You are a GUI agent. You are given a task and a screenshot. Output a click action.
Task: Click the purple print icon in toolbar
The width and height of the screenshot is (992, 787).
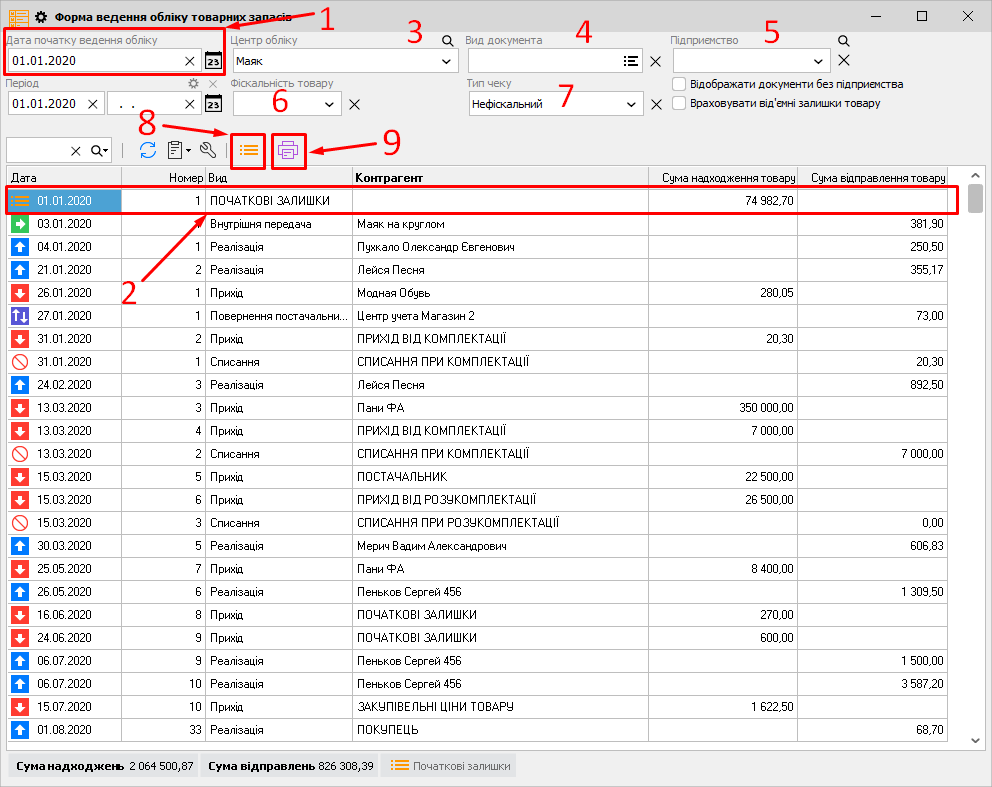click(x=288, y=150)
